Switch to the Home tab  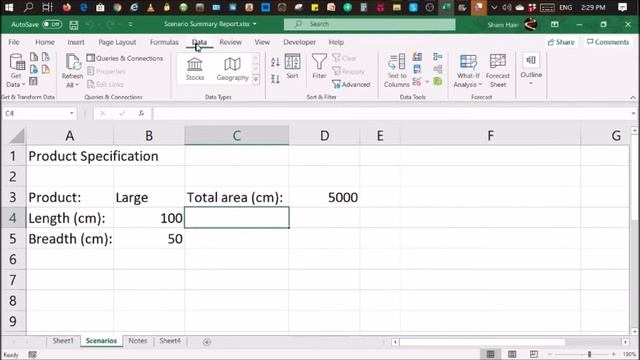[45, 42]
